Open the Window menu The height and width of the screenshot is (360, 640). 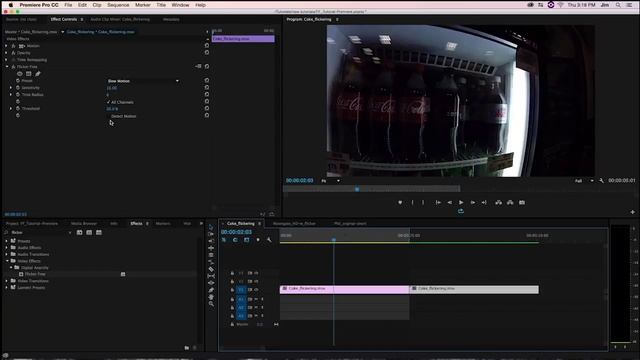click(x=180, y=5)
